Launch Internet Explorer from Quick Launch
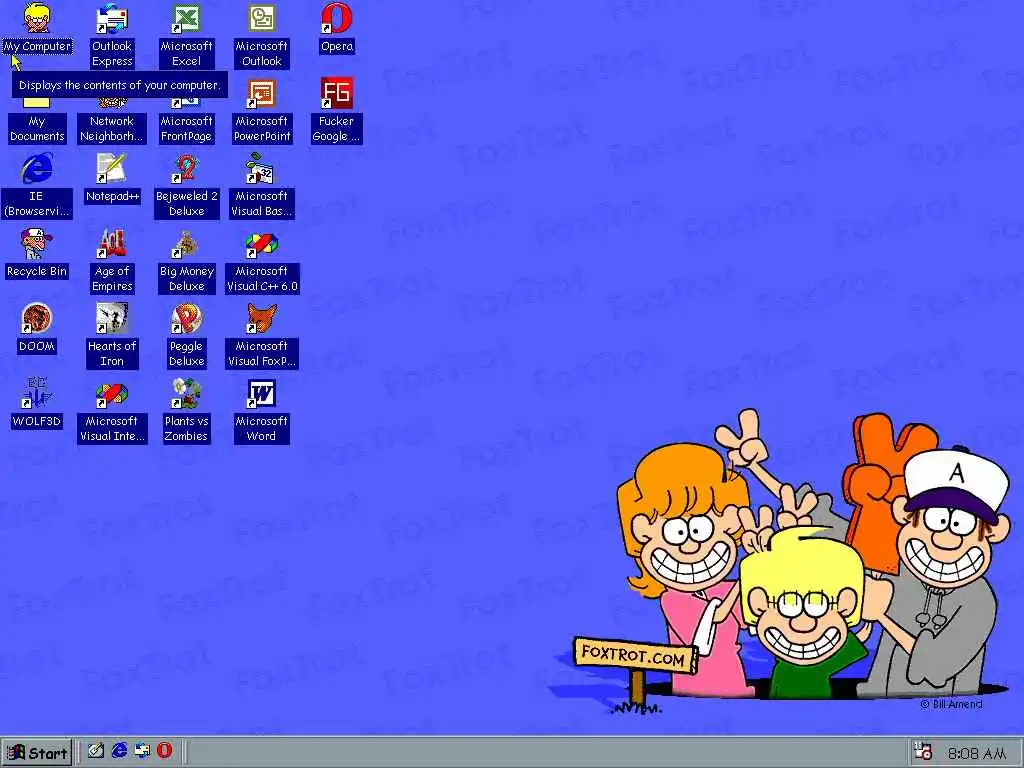Viewport: 1024px width, 768px height. click(x=119, y=751)
